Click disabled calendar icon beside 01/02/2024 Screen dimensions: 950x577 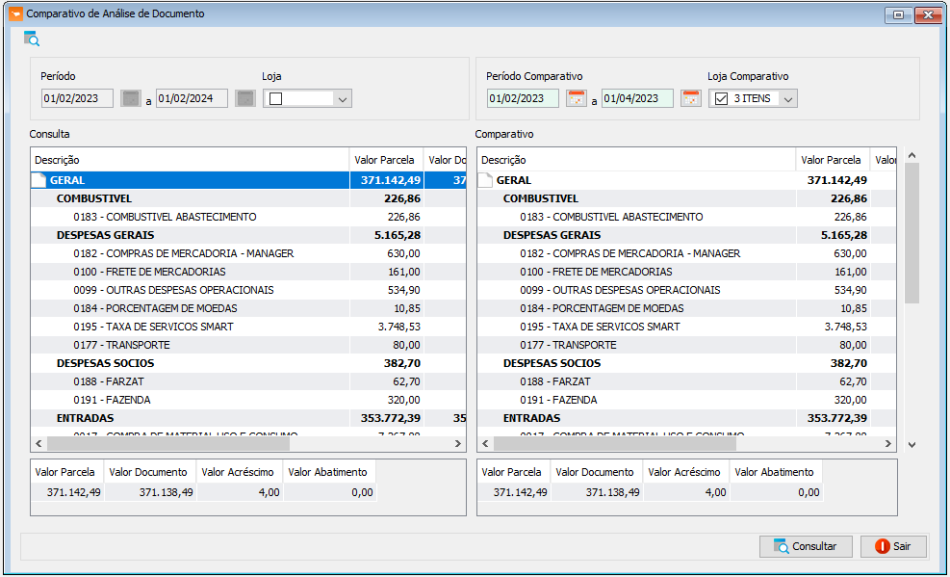[245, 98]
